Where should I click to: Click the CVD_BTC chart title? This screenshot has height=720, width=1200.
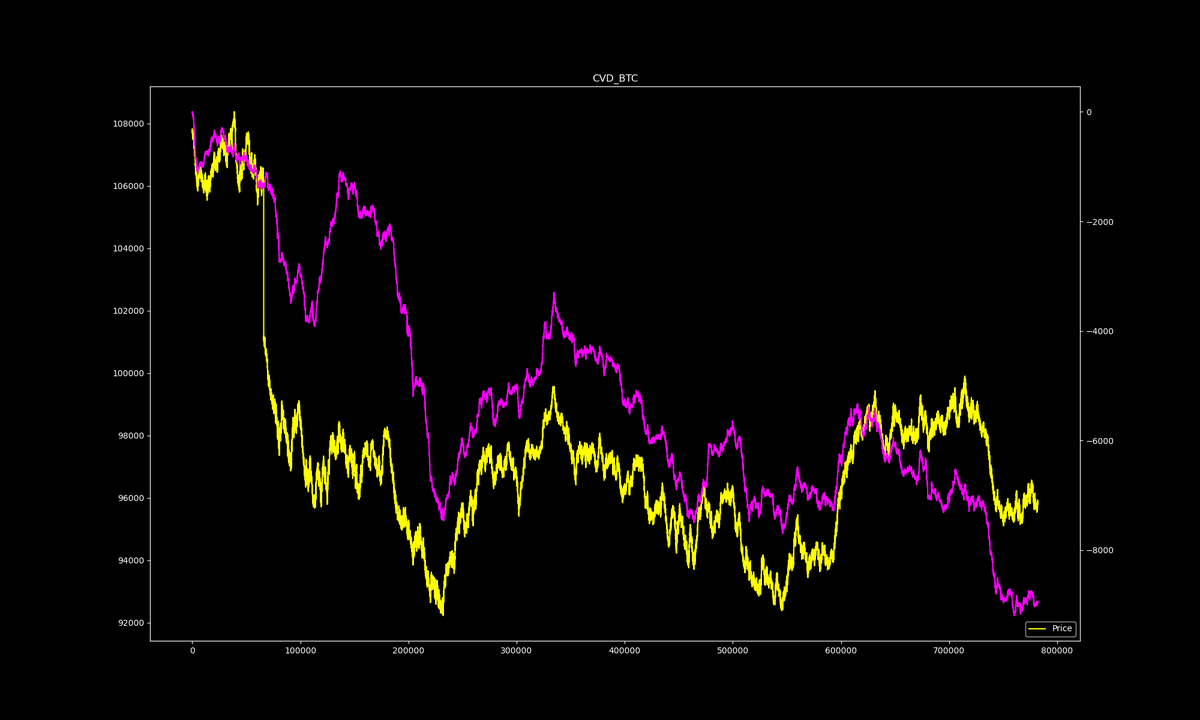click(x=615, y=78)
